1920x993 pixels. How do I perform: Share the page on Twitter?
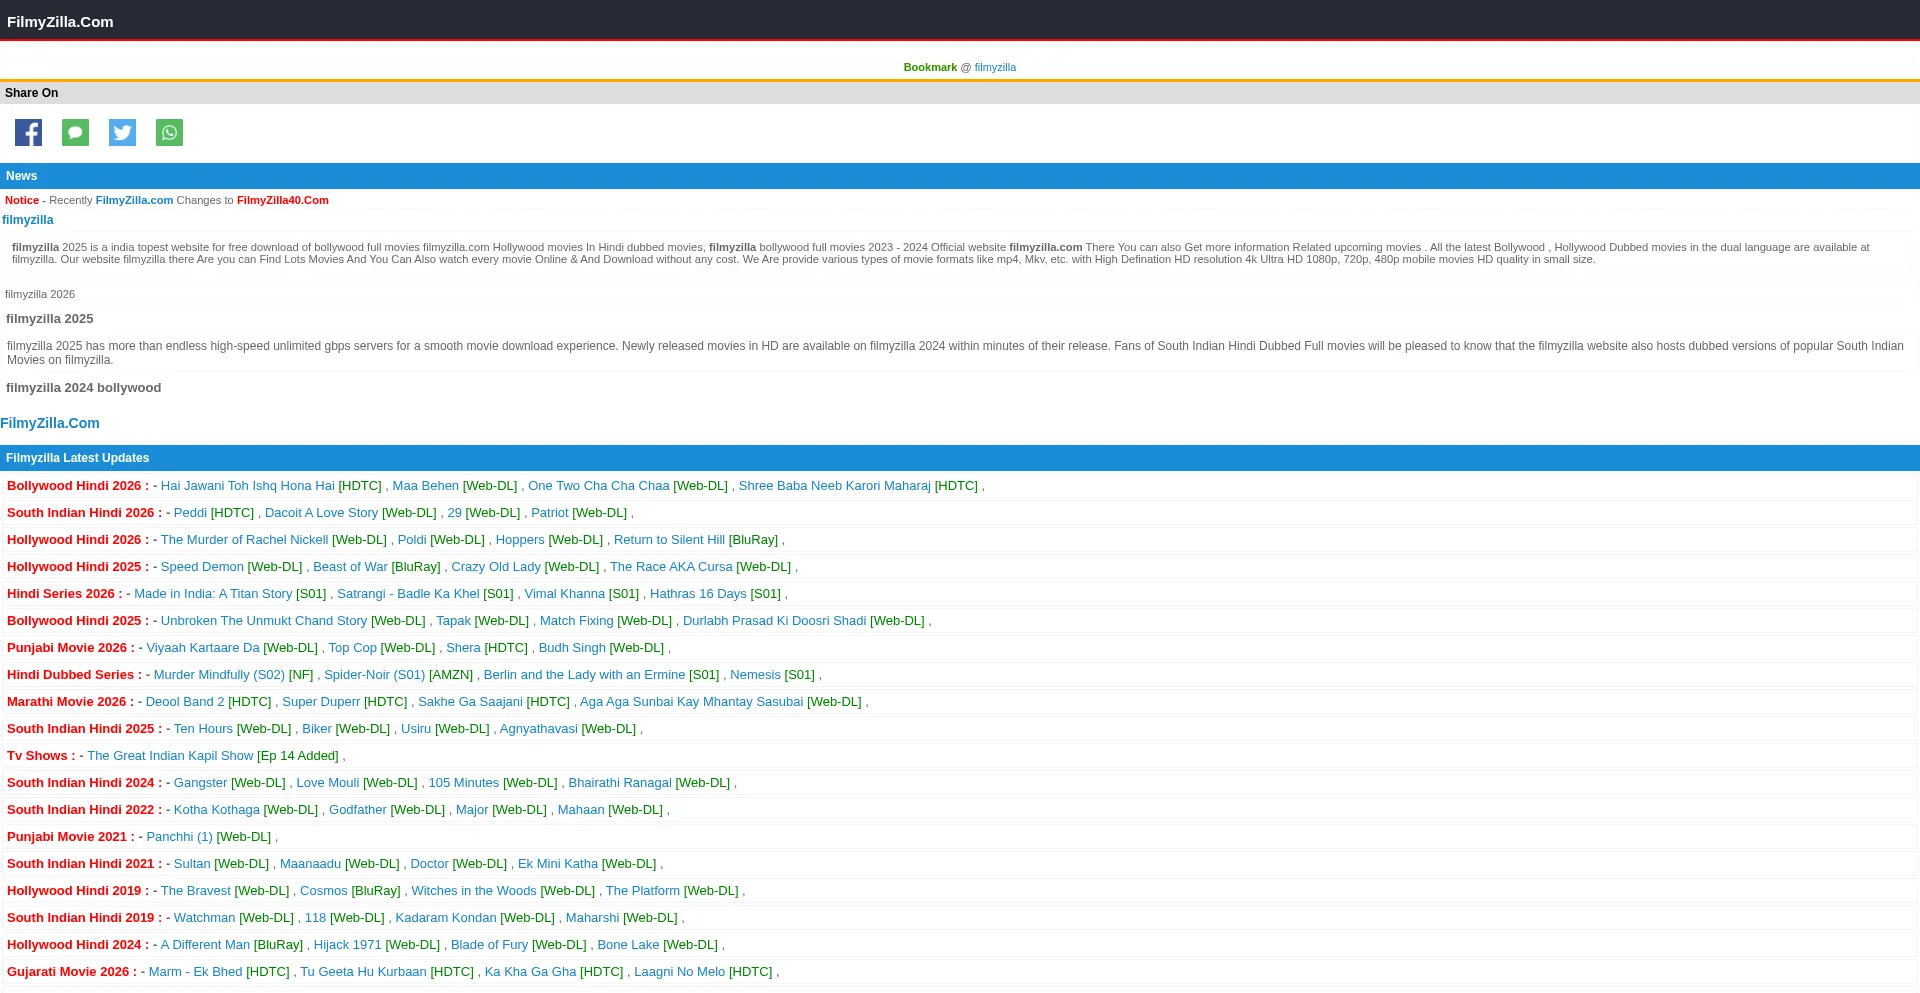tap(122, 133)
